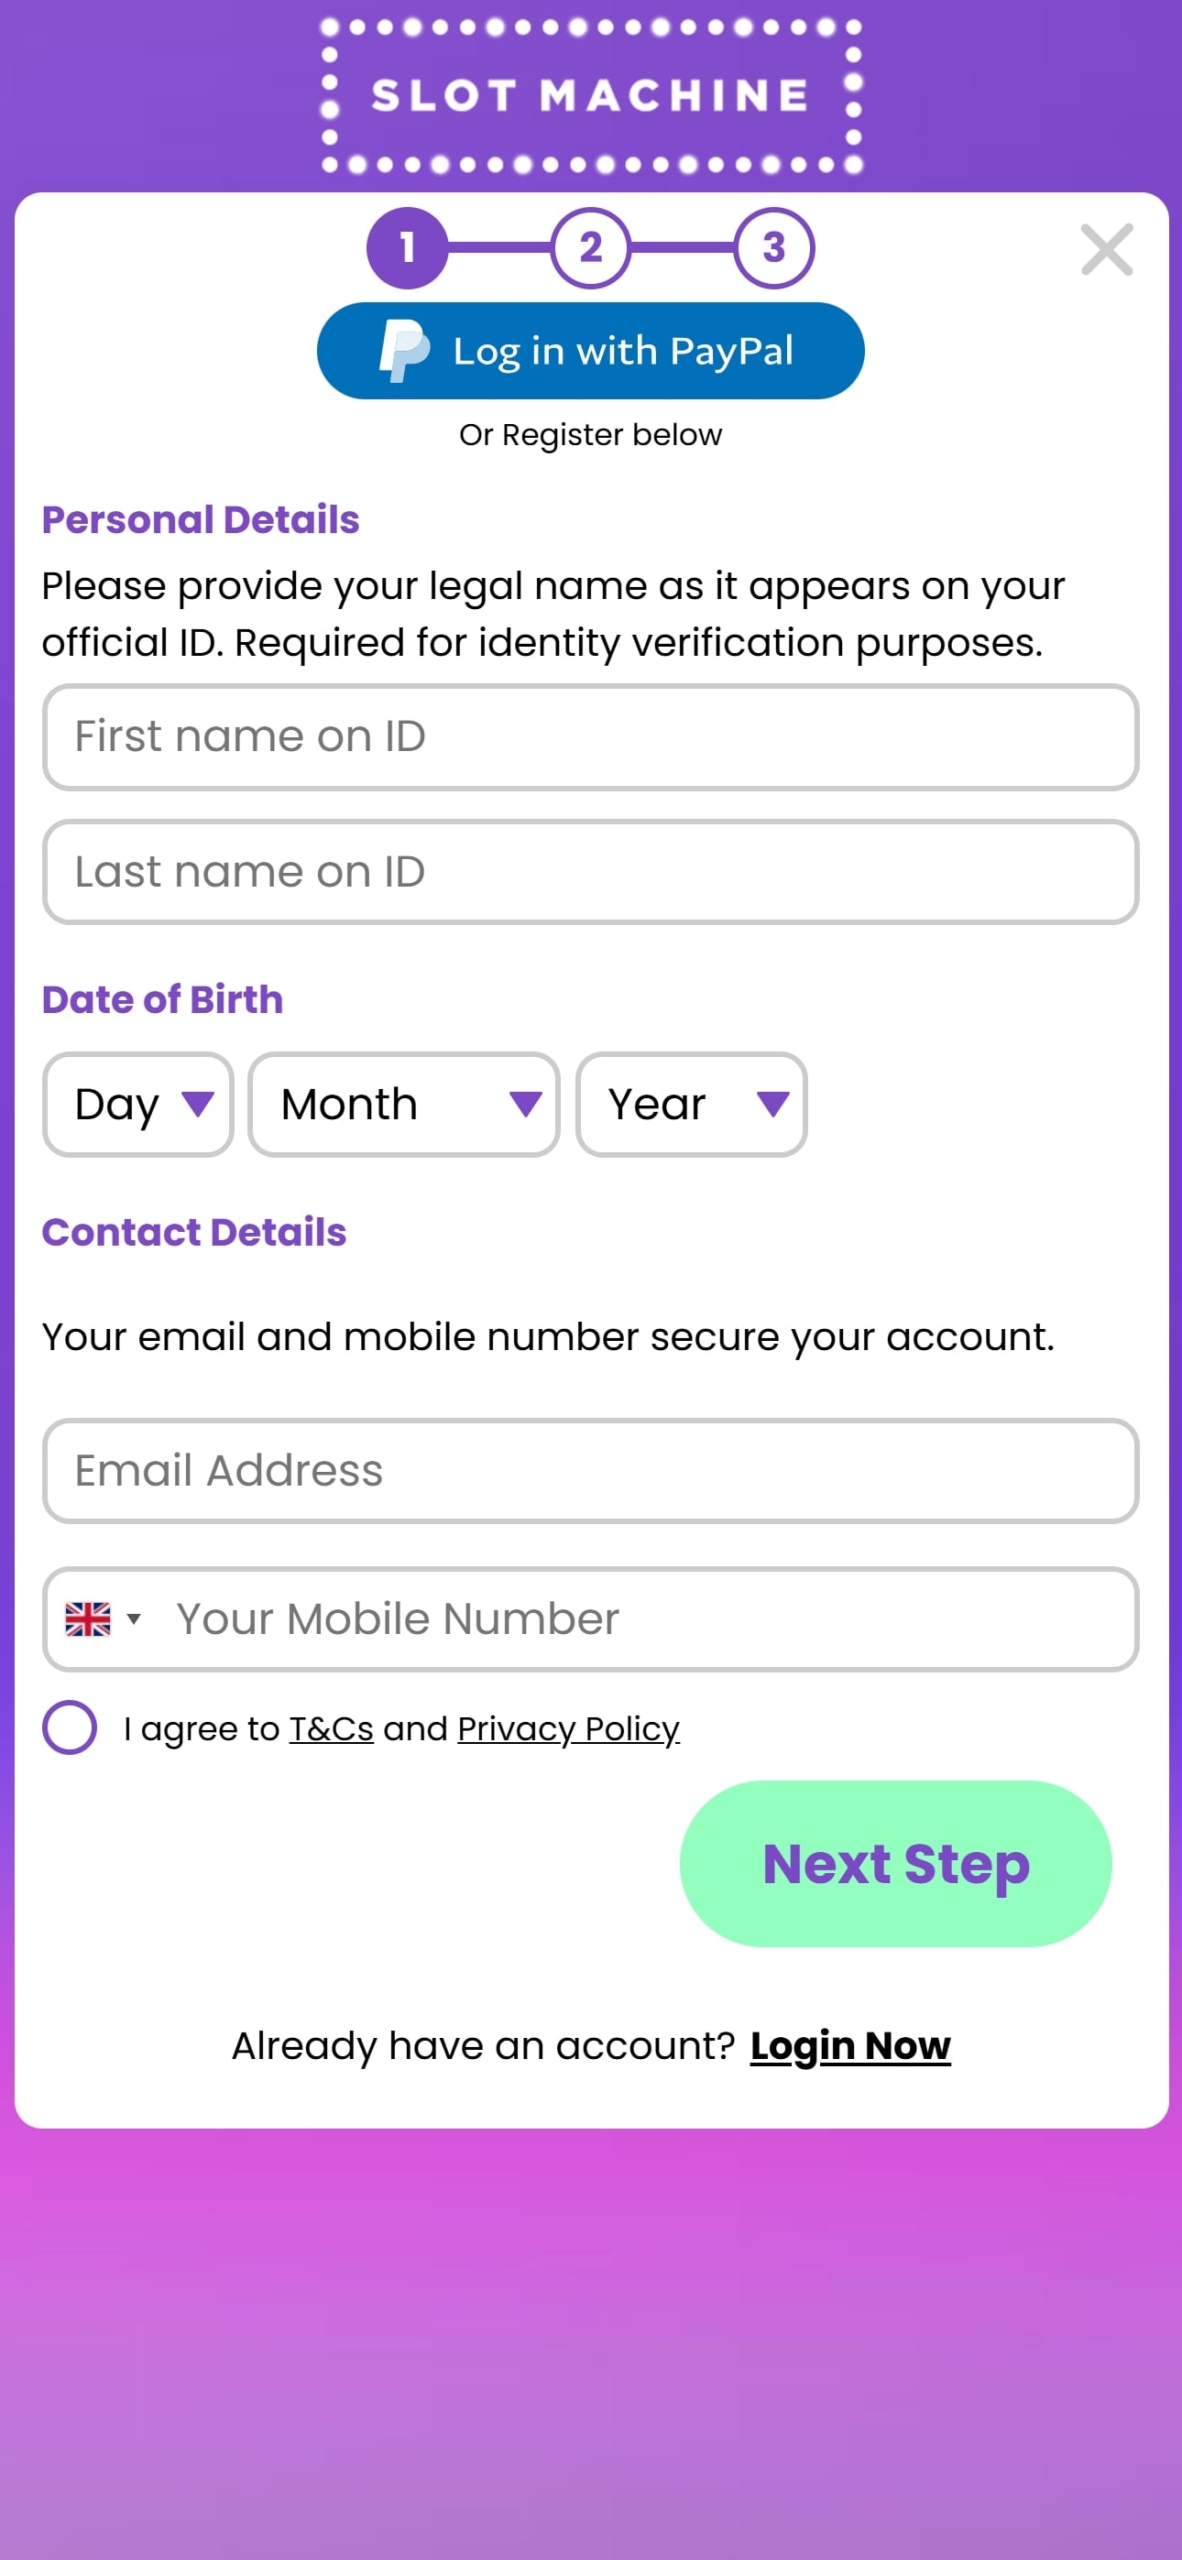1182x2560 pixels.
Task: Select step 3 circle indicator
Action: pos(775,249)
